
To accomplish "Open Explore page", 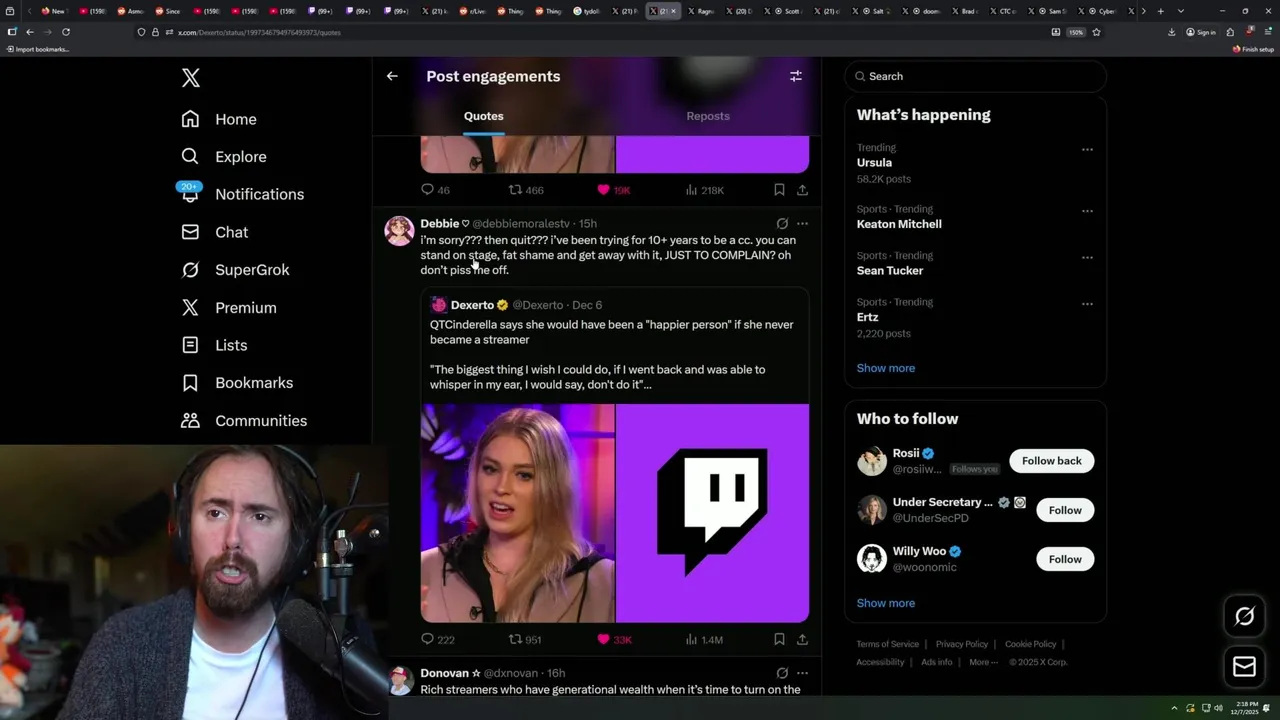I will pyautogui.click(x=240, y=157).
